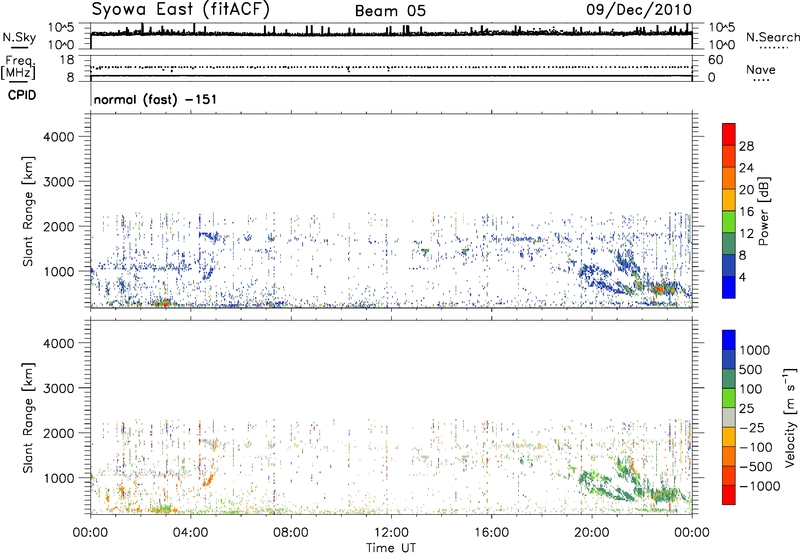Click the "Nave" legend label

pos(761,70)
